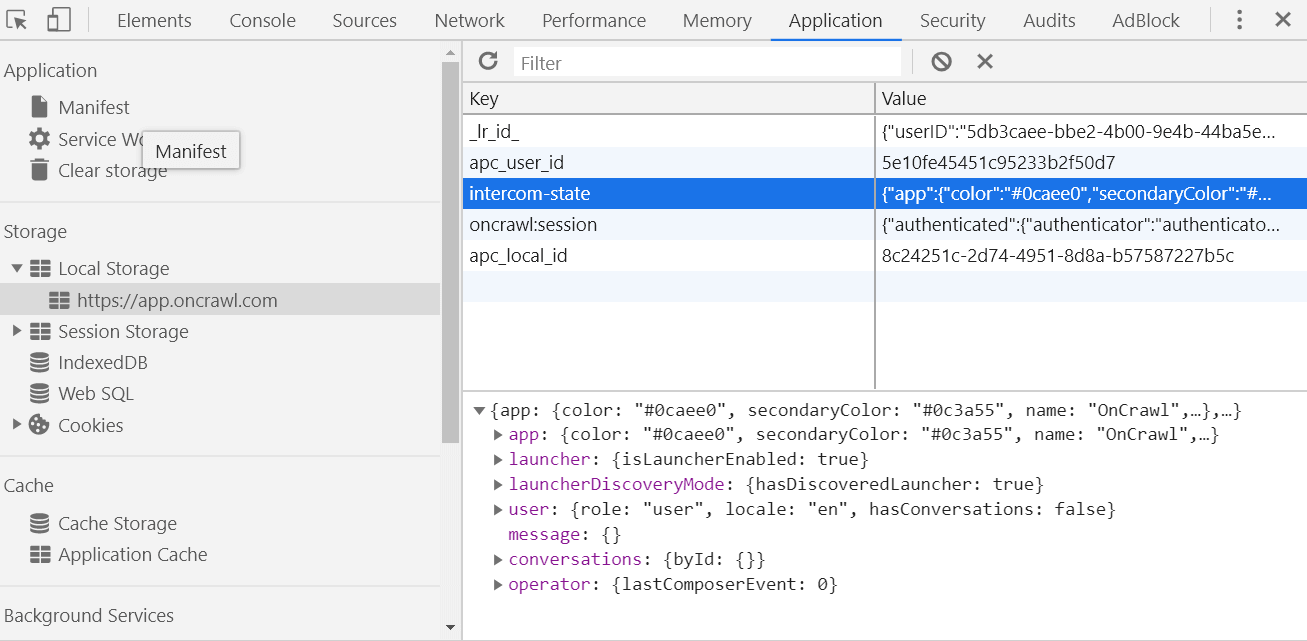Expand the launcher object property

[x=498, y=459]
